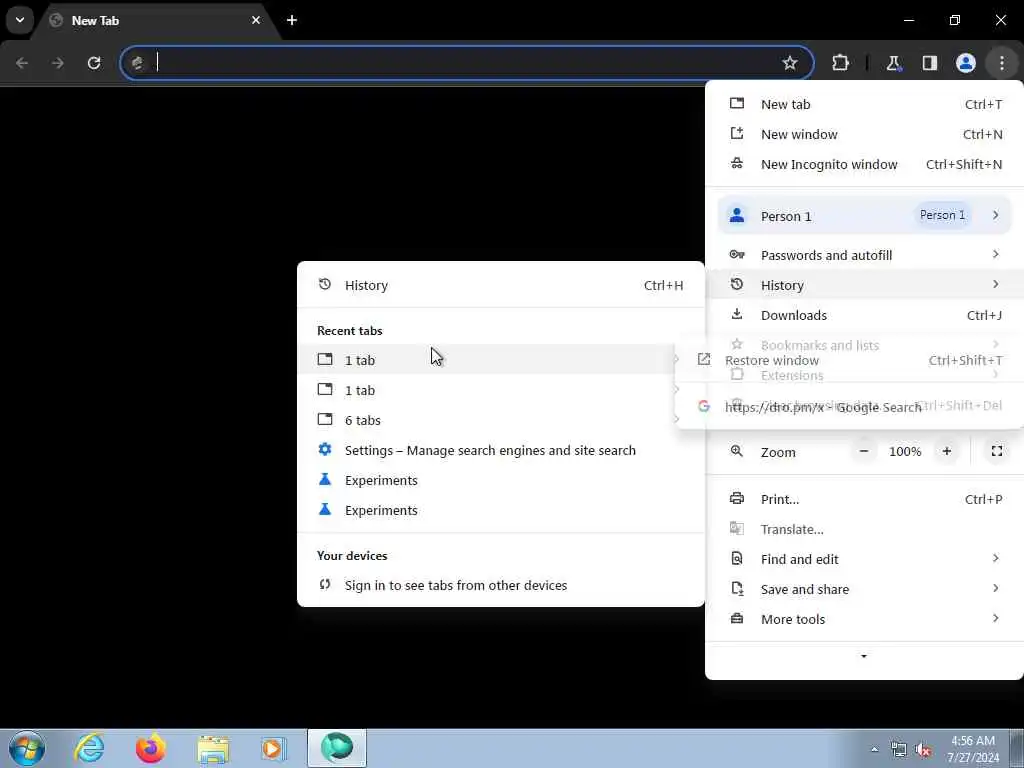Launch Internet Explorer from taskbar
The height and width of the screenshot is (768, 1024).
(89, 748)
